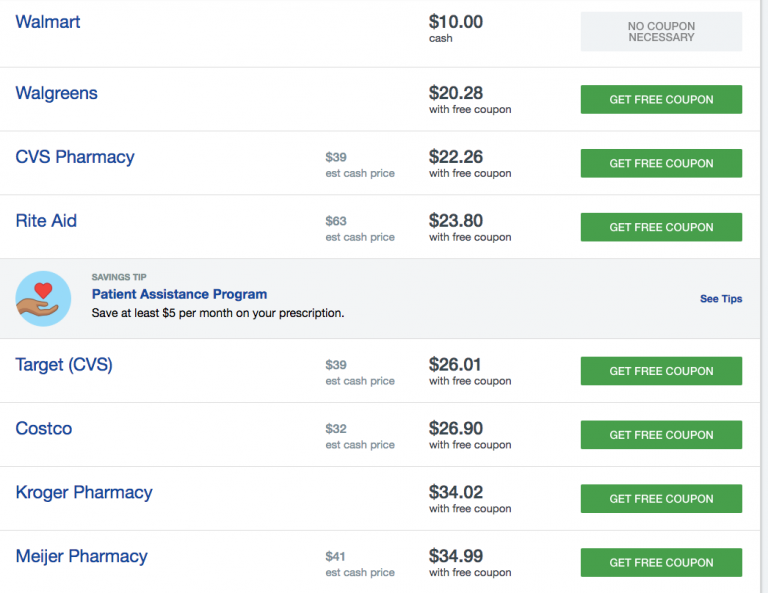
Task: Open the Patient Assistance Program heading link
Action: [x=179, y=294]
